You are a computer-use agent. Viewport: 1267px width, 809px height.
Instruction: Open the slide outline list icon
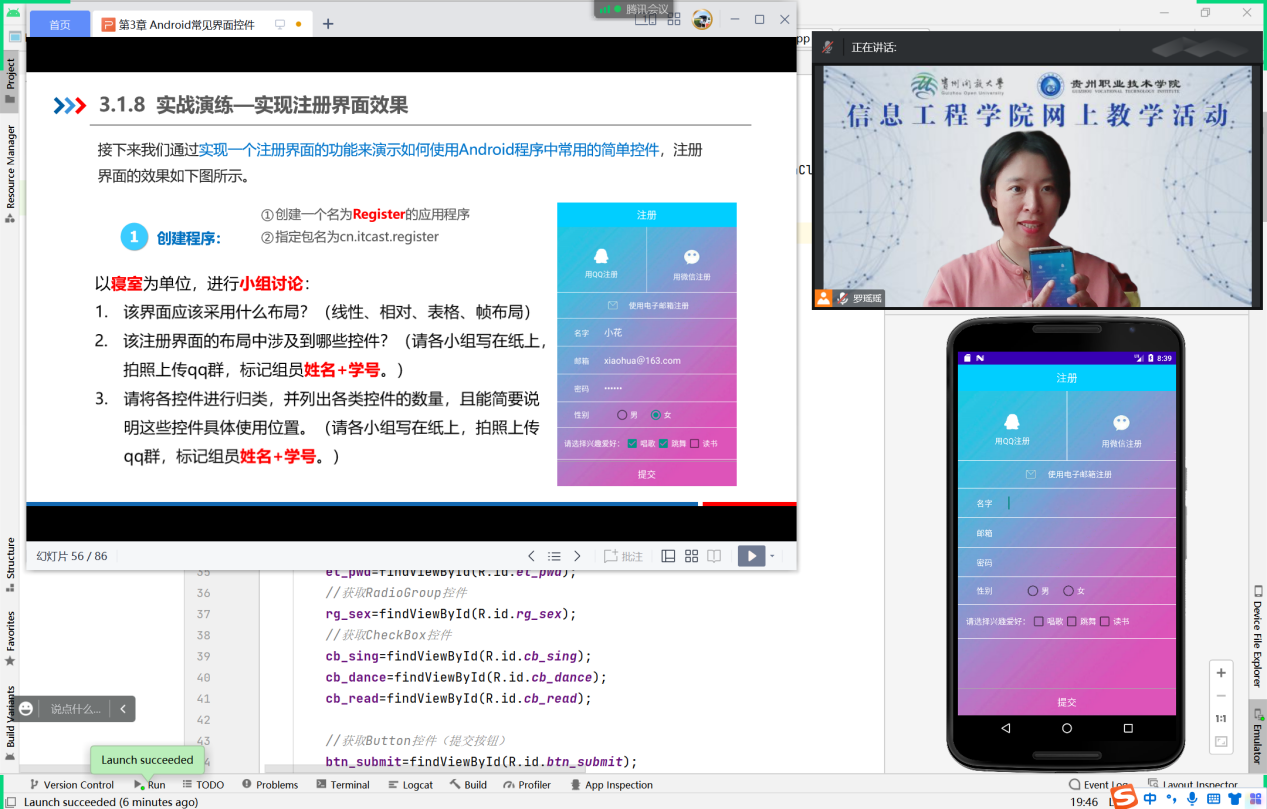[x=555, y=556]
